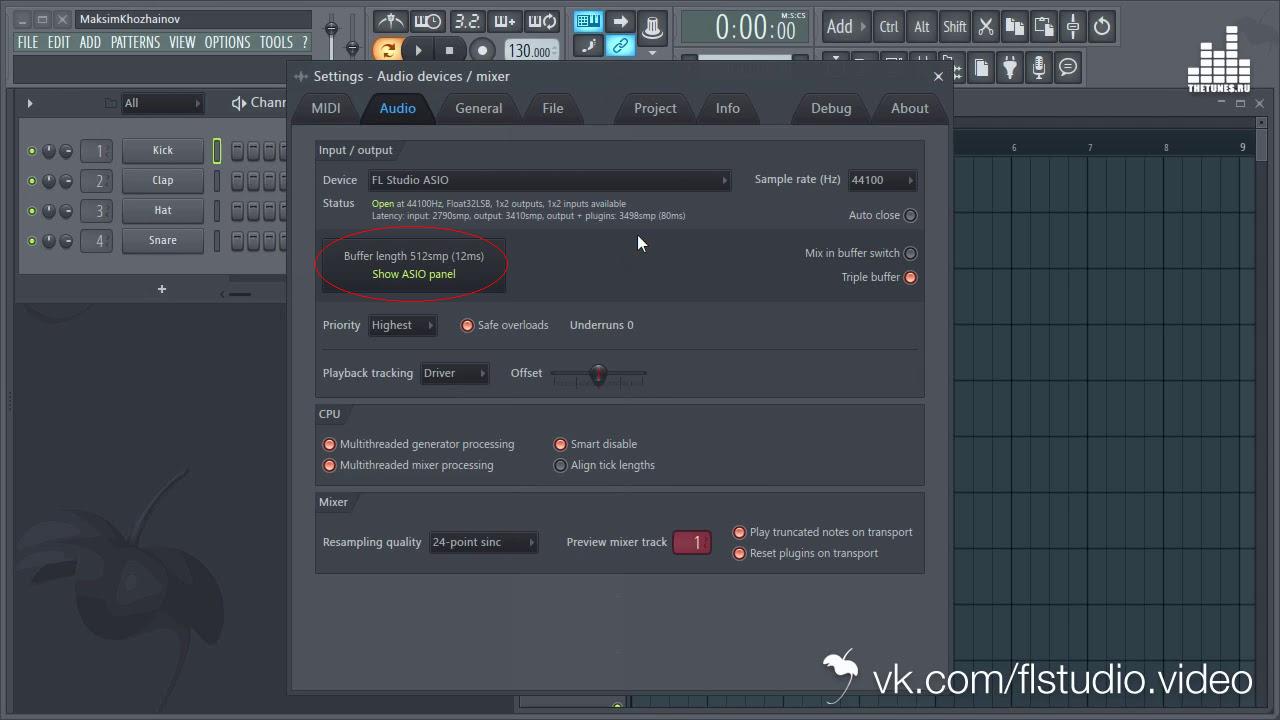This screenshot has width=1280, height=720.
Task: Toggle Reset plugins on transport
Action: tap(739, 553)
